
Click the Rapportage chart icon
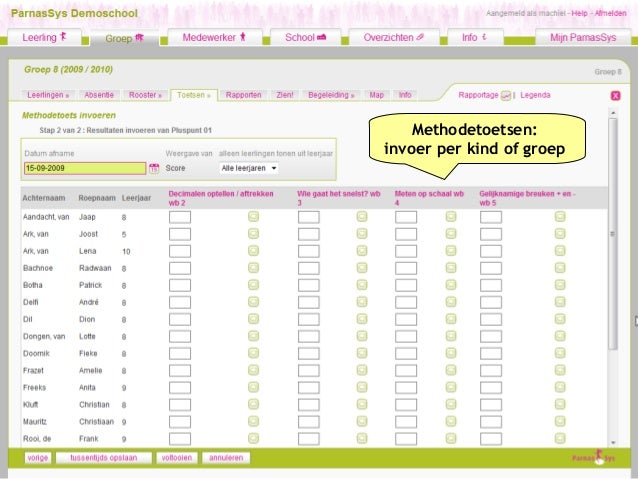coord(505,96)
